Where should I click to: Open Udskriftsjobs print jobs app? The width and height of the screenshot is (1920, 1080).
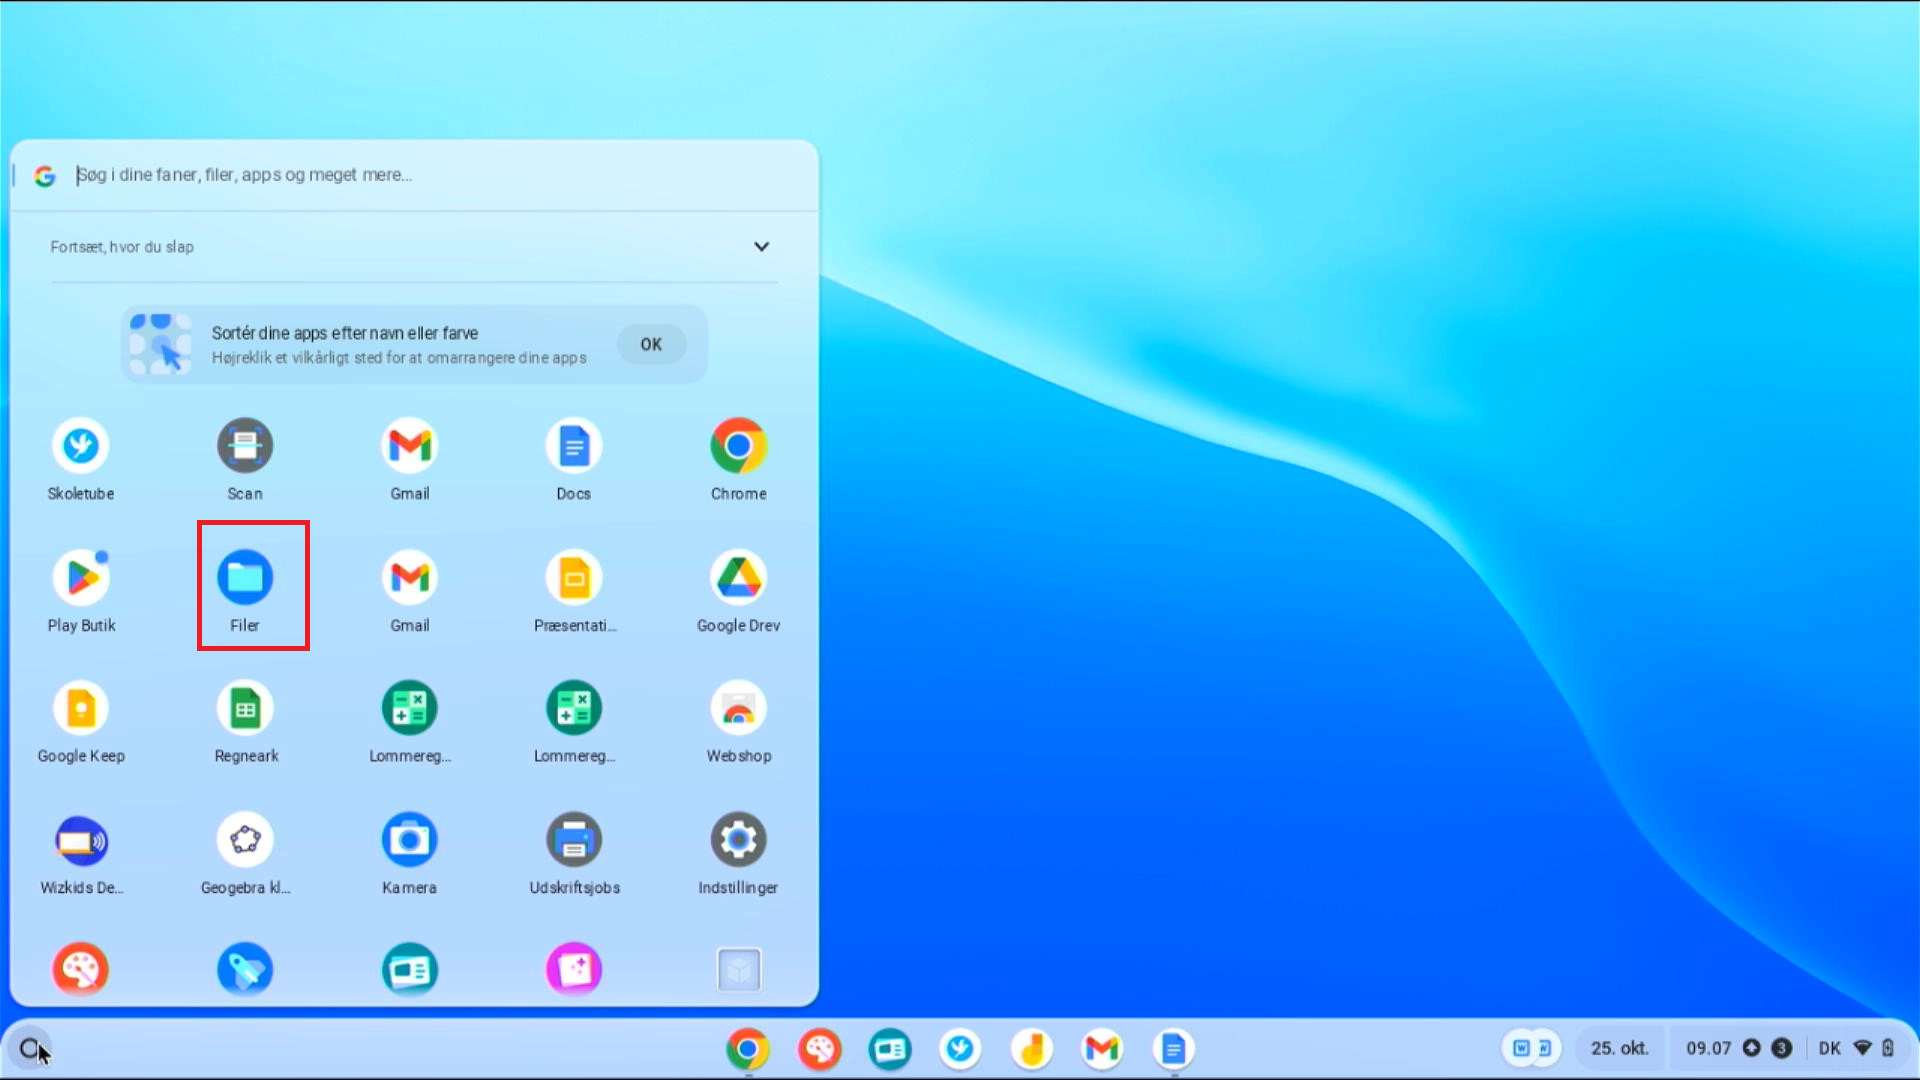coord(574,841)
